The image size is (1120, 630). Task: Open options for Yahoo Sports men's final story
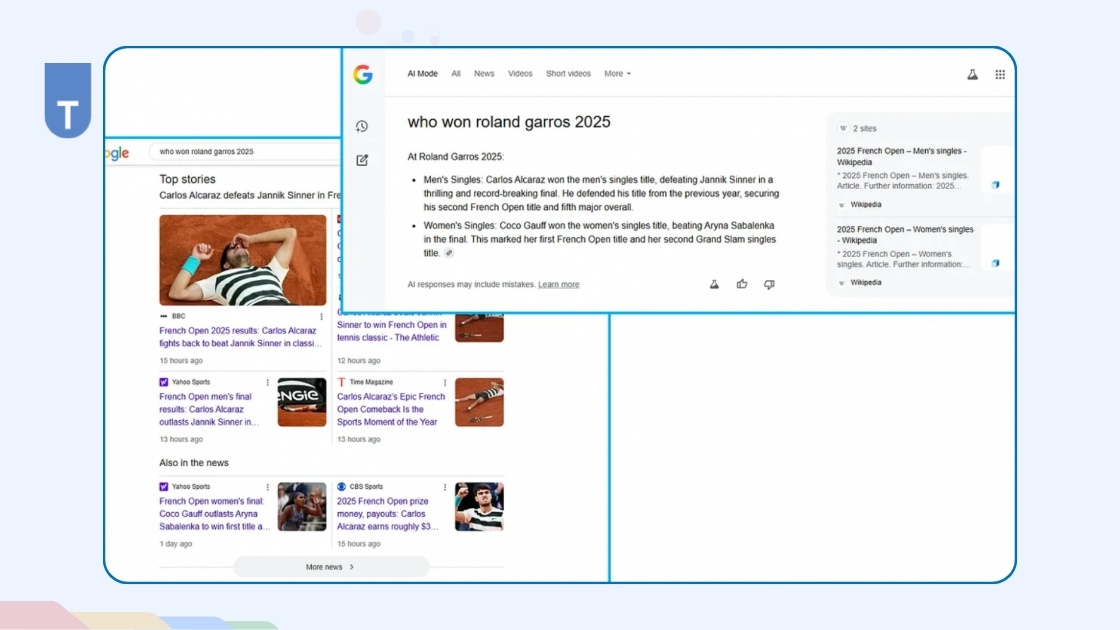pyautogui.click(x=268, y=383)
